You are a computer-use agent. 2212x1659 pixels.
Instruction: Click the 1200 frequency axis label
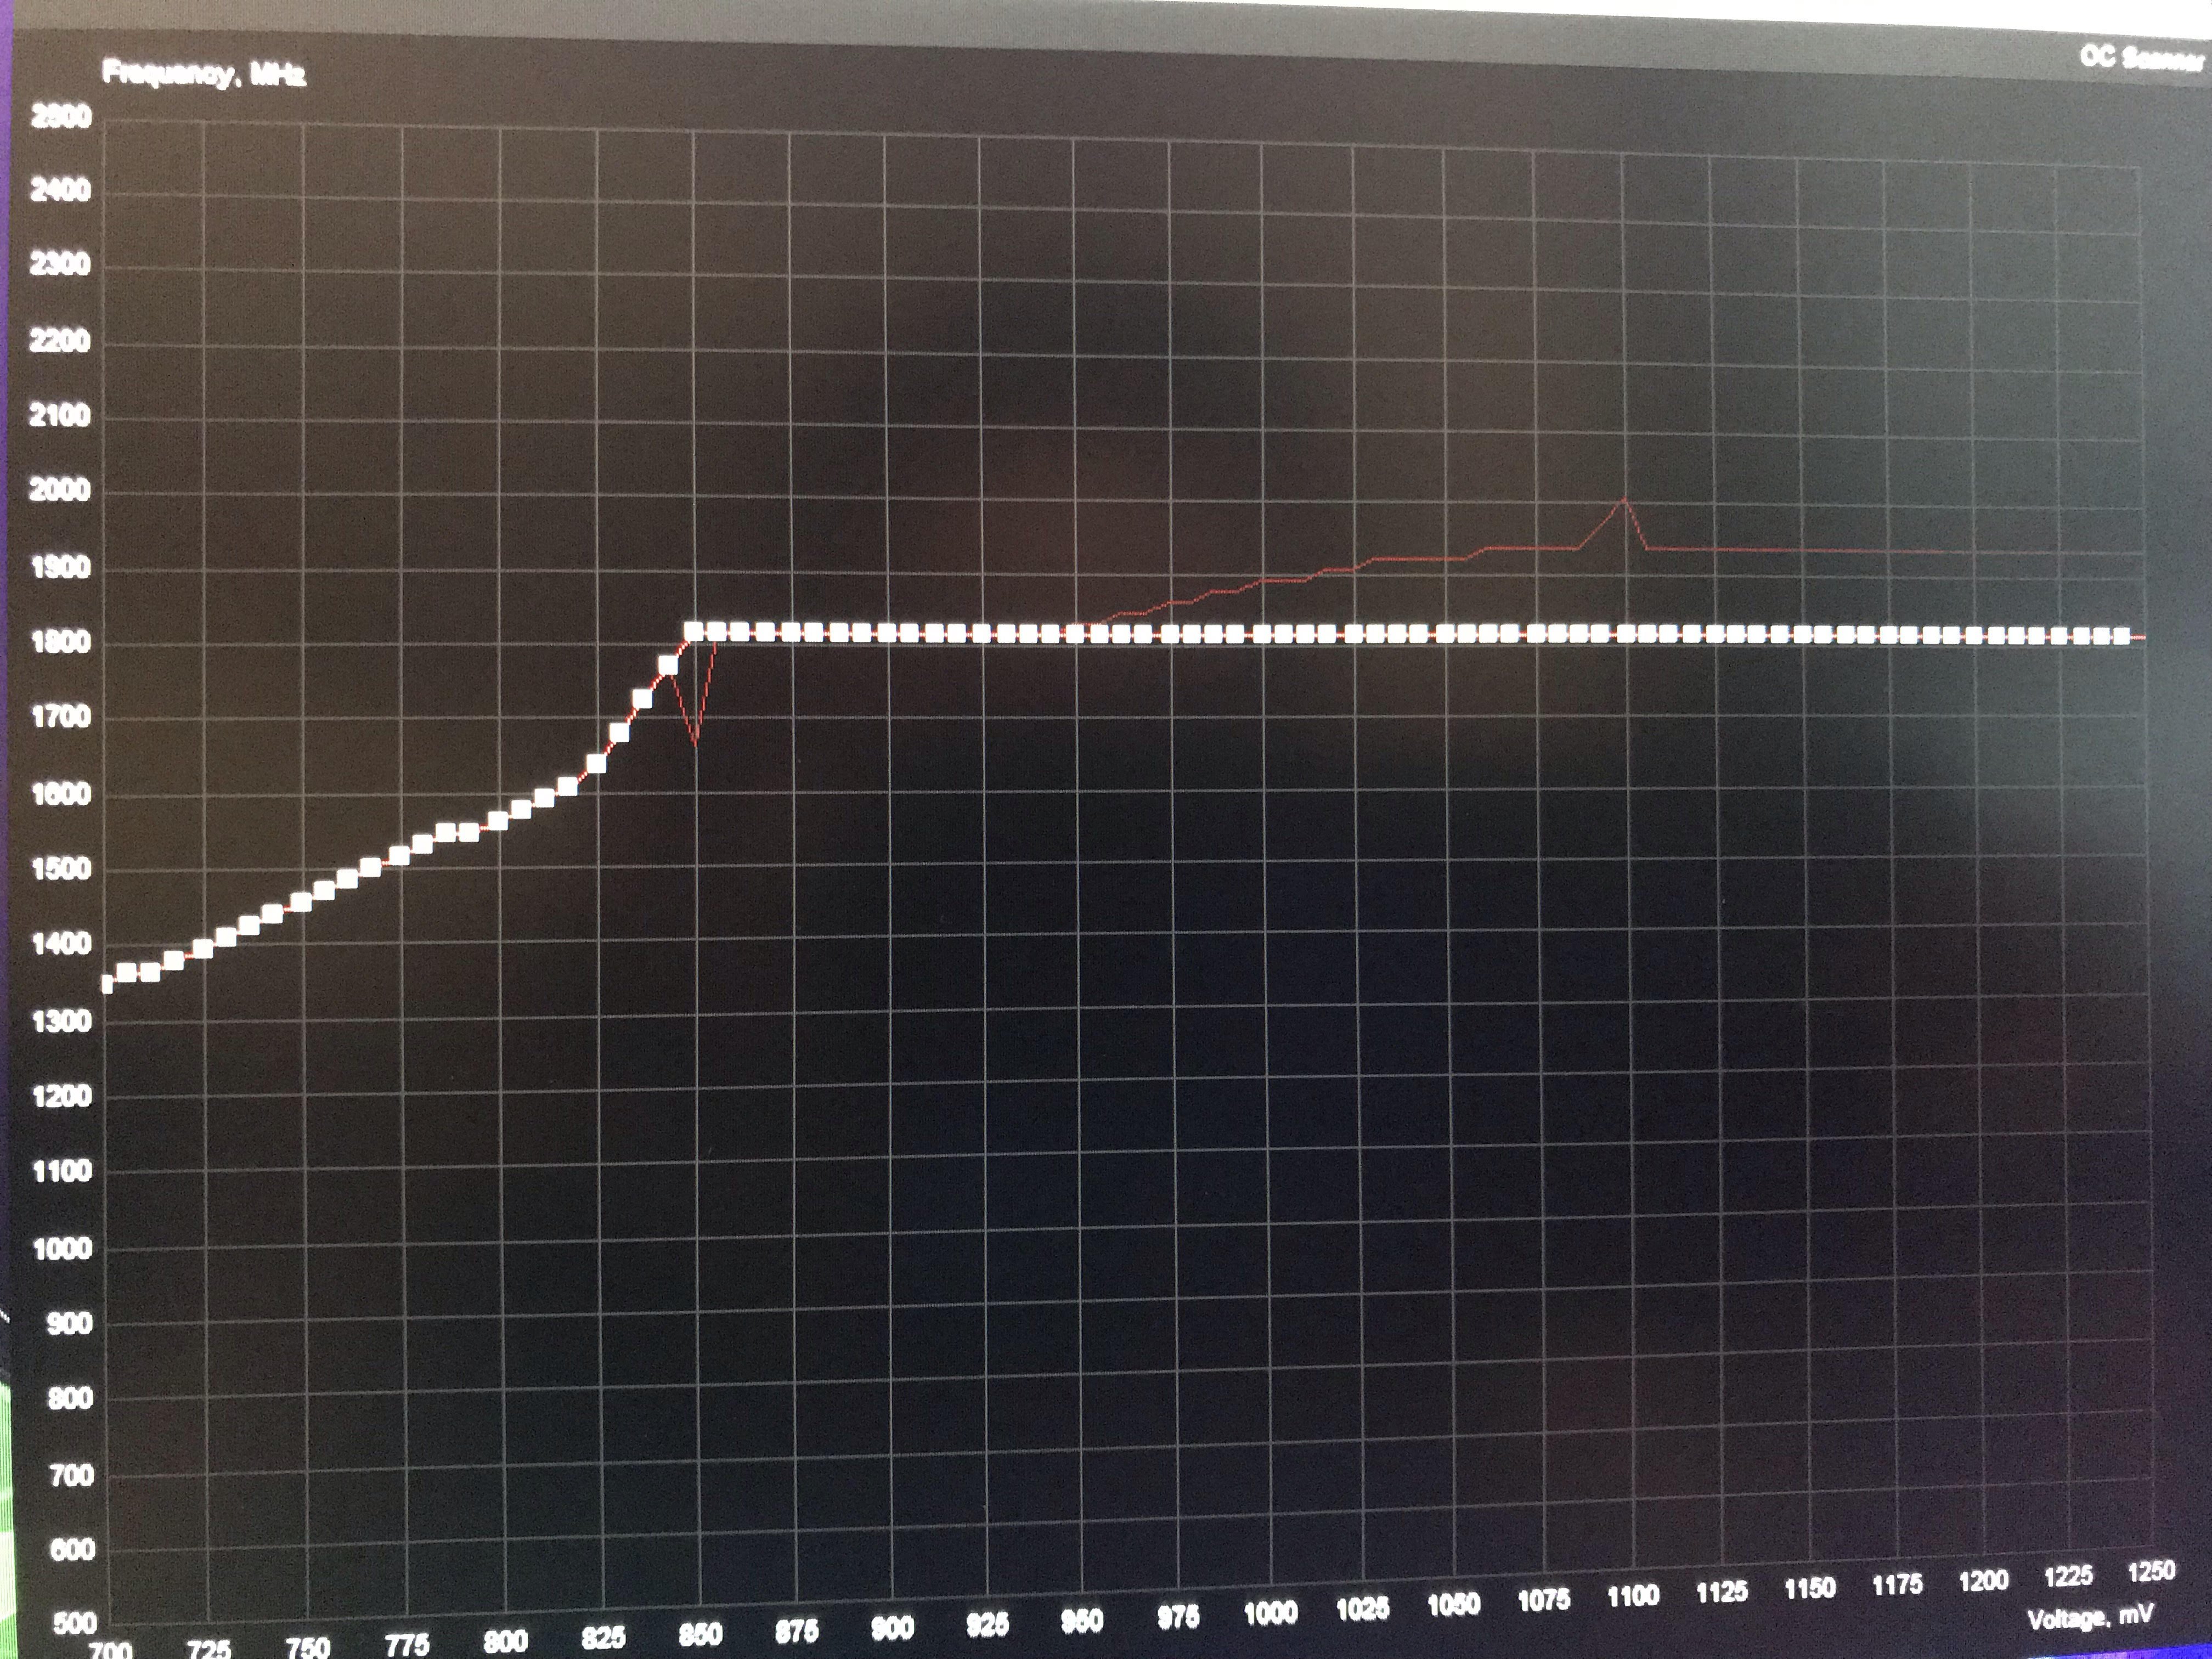coord(61,1096)
